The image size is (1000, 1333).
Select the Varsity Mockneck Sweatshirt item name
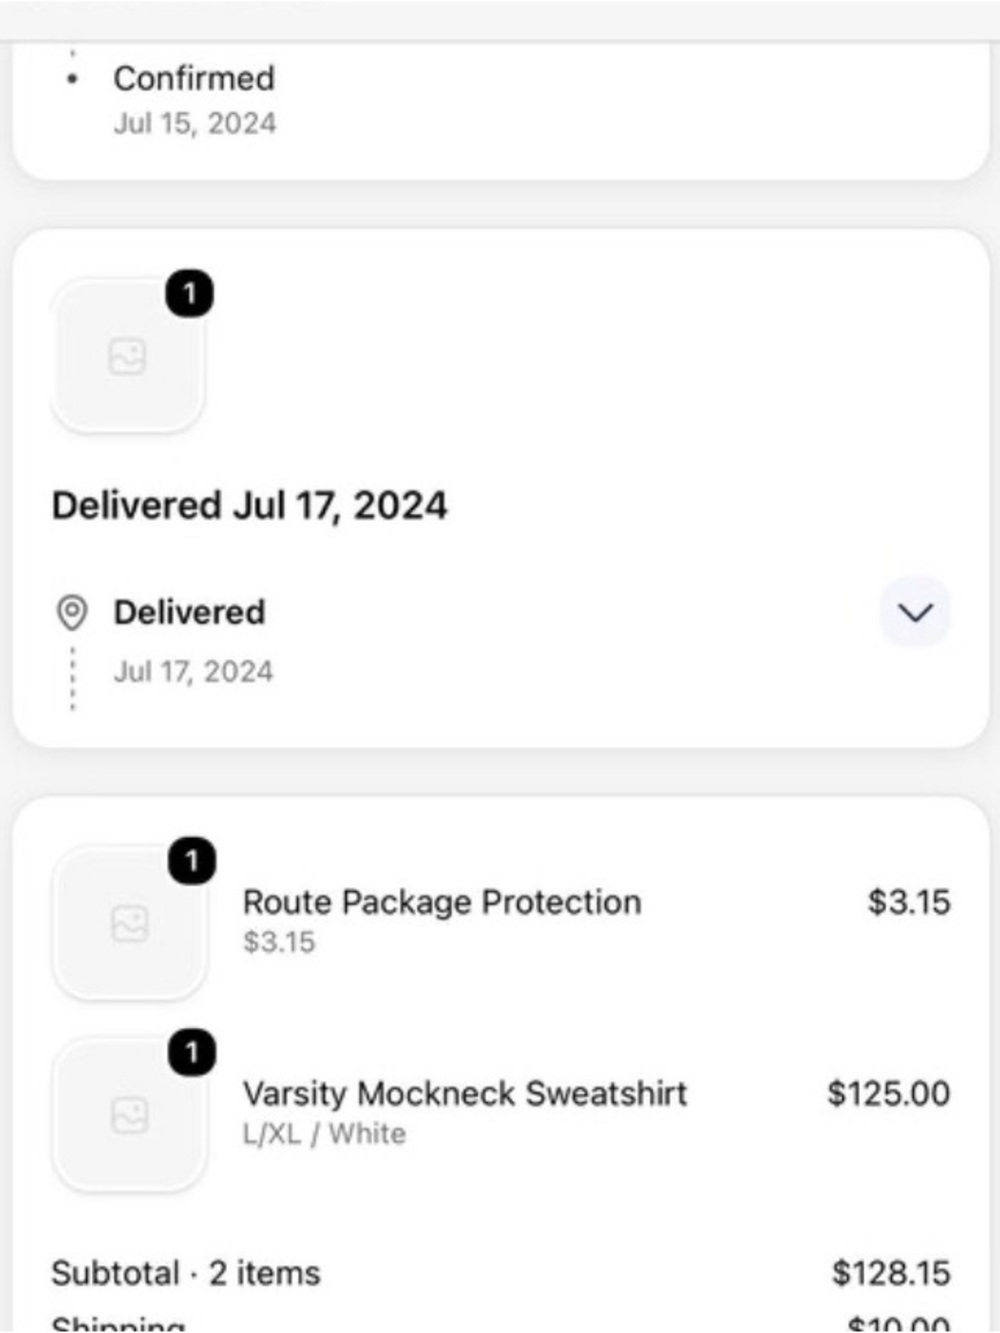point(465,1093)
